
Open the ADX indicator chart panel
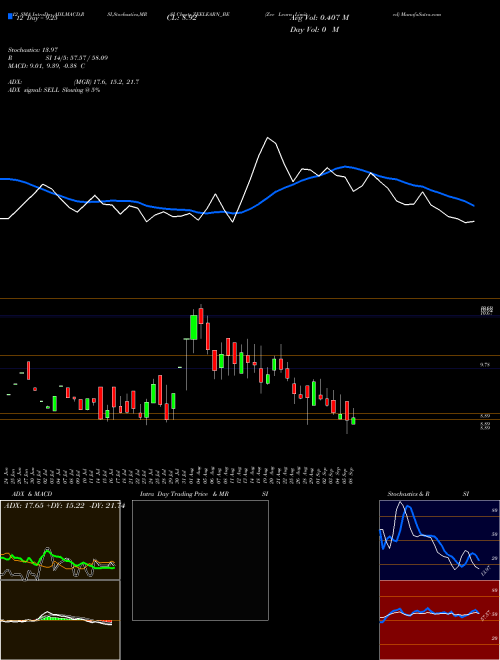pos(60,540)
